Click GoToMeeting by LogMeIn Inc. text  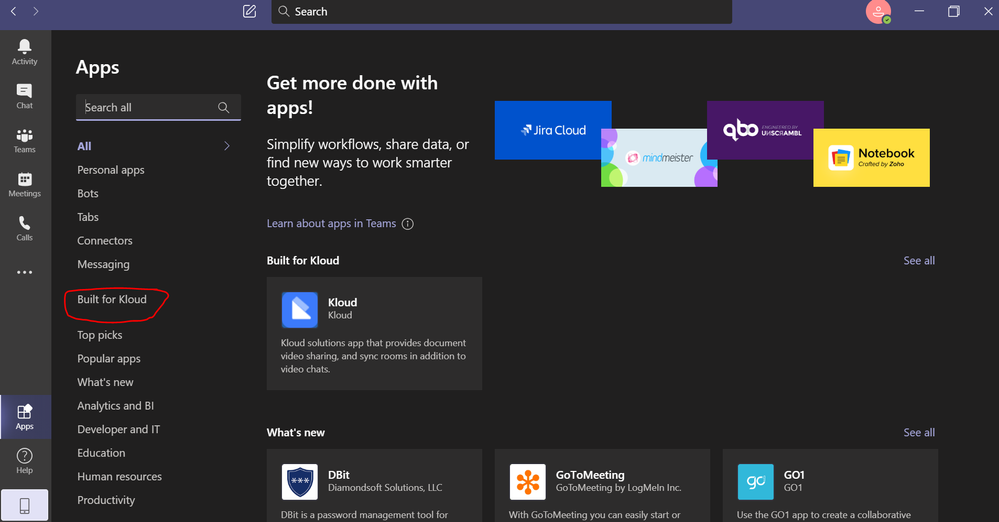[619, 488]
